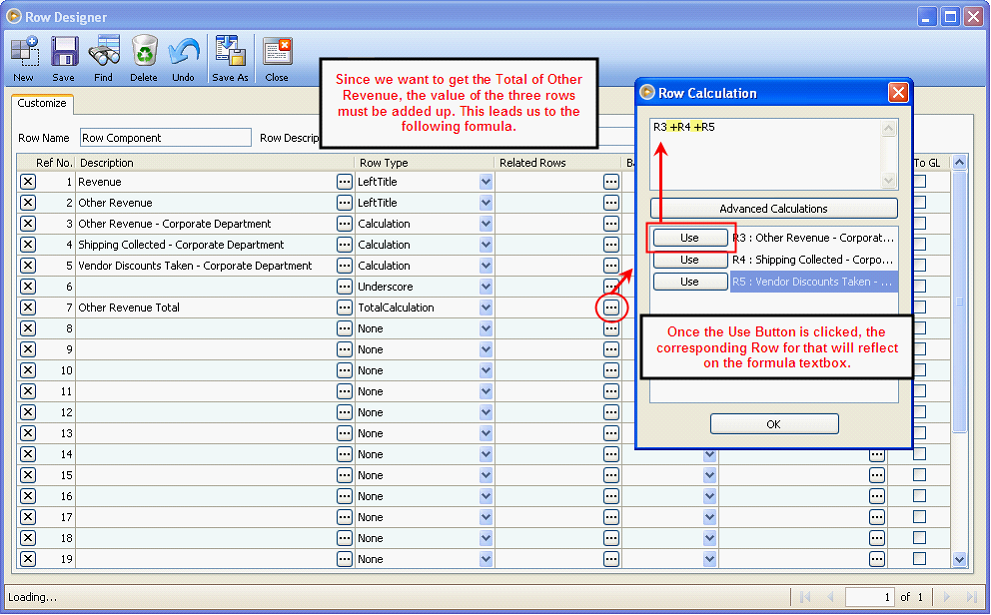Check the To GL checkbox for row 16
The width and height of the screenshot is (991, 615).
pos(920,496)
